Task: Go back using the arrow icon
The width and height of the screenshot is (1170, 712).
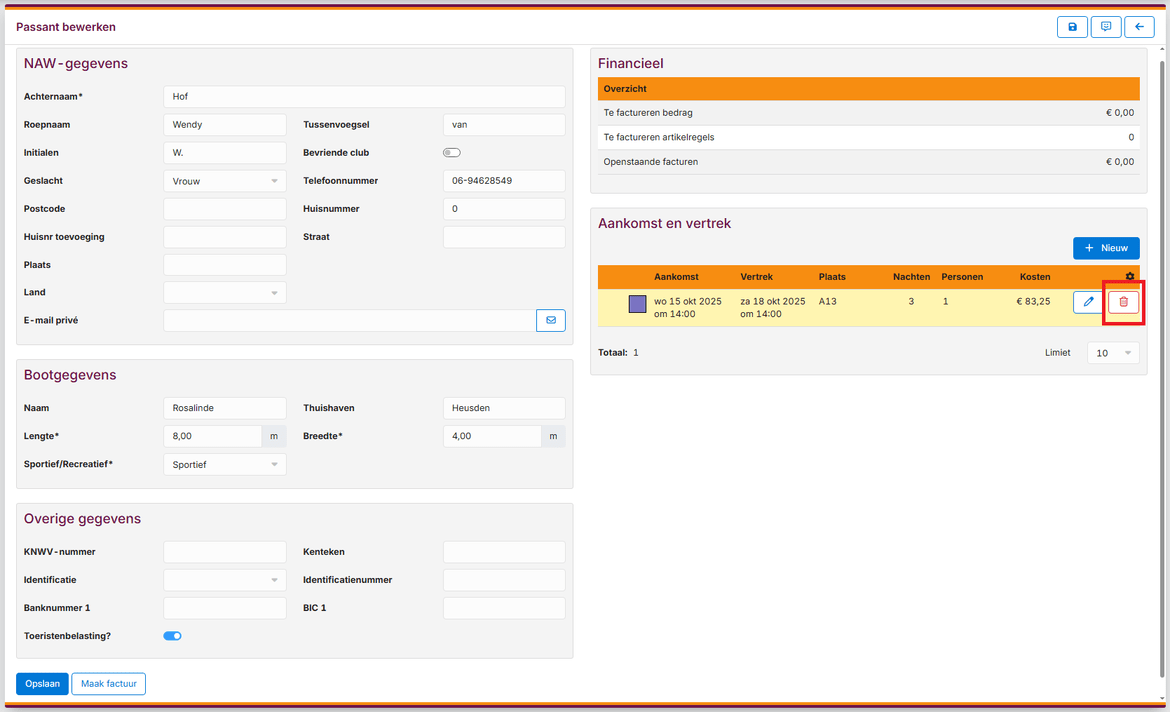Action: pos(1139,27)
